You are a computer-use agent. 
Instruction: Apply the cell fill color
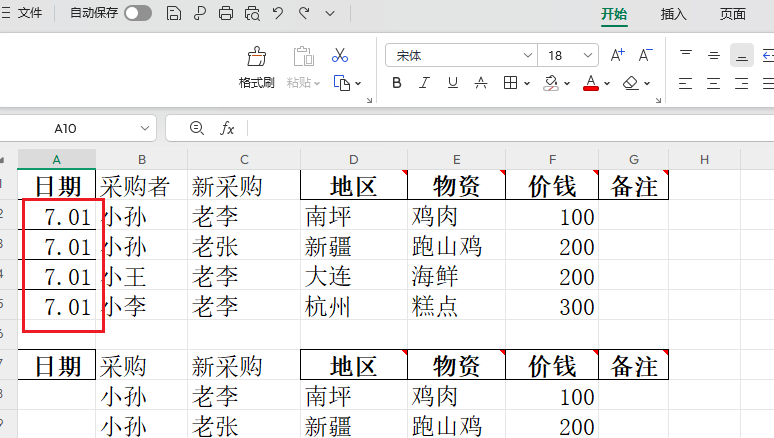(551, 83)
